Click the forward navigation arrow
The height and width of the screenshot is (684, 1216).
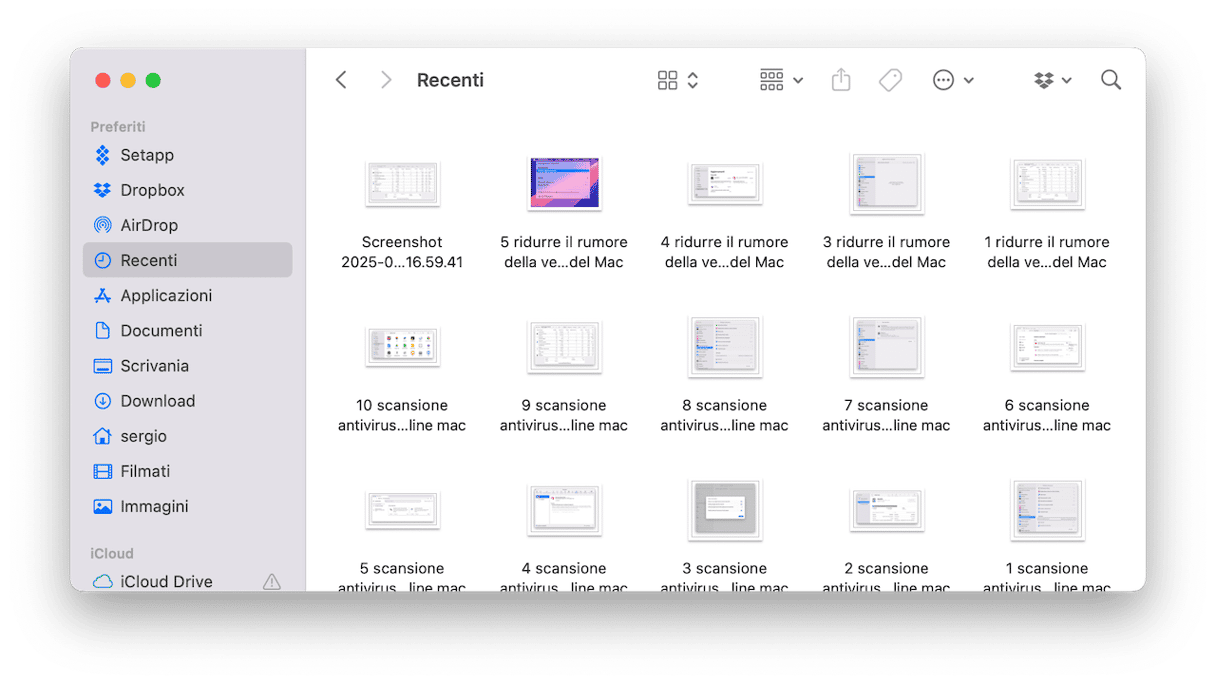pyautogui.click(x=386, y=80)
